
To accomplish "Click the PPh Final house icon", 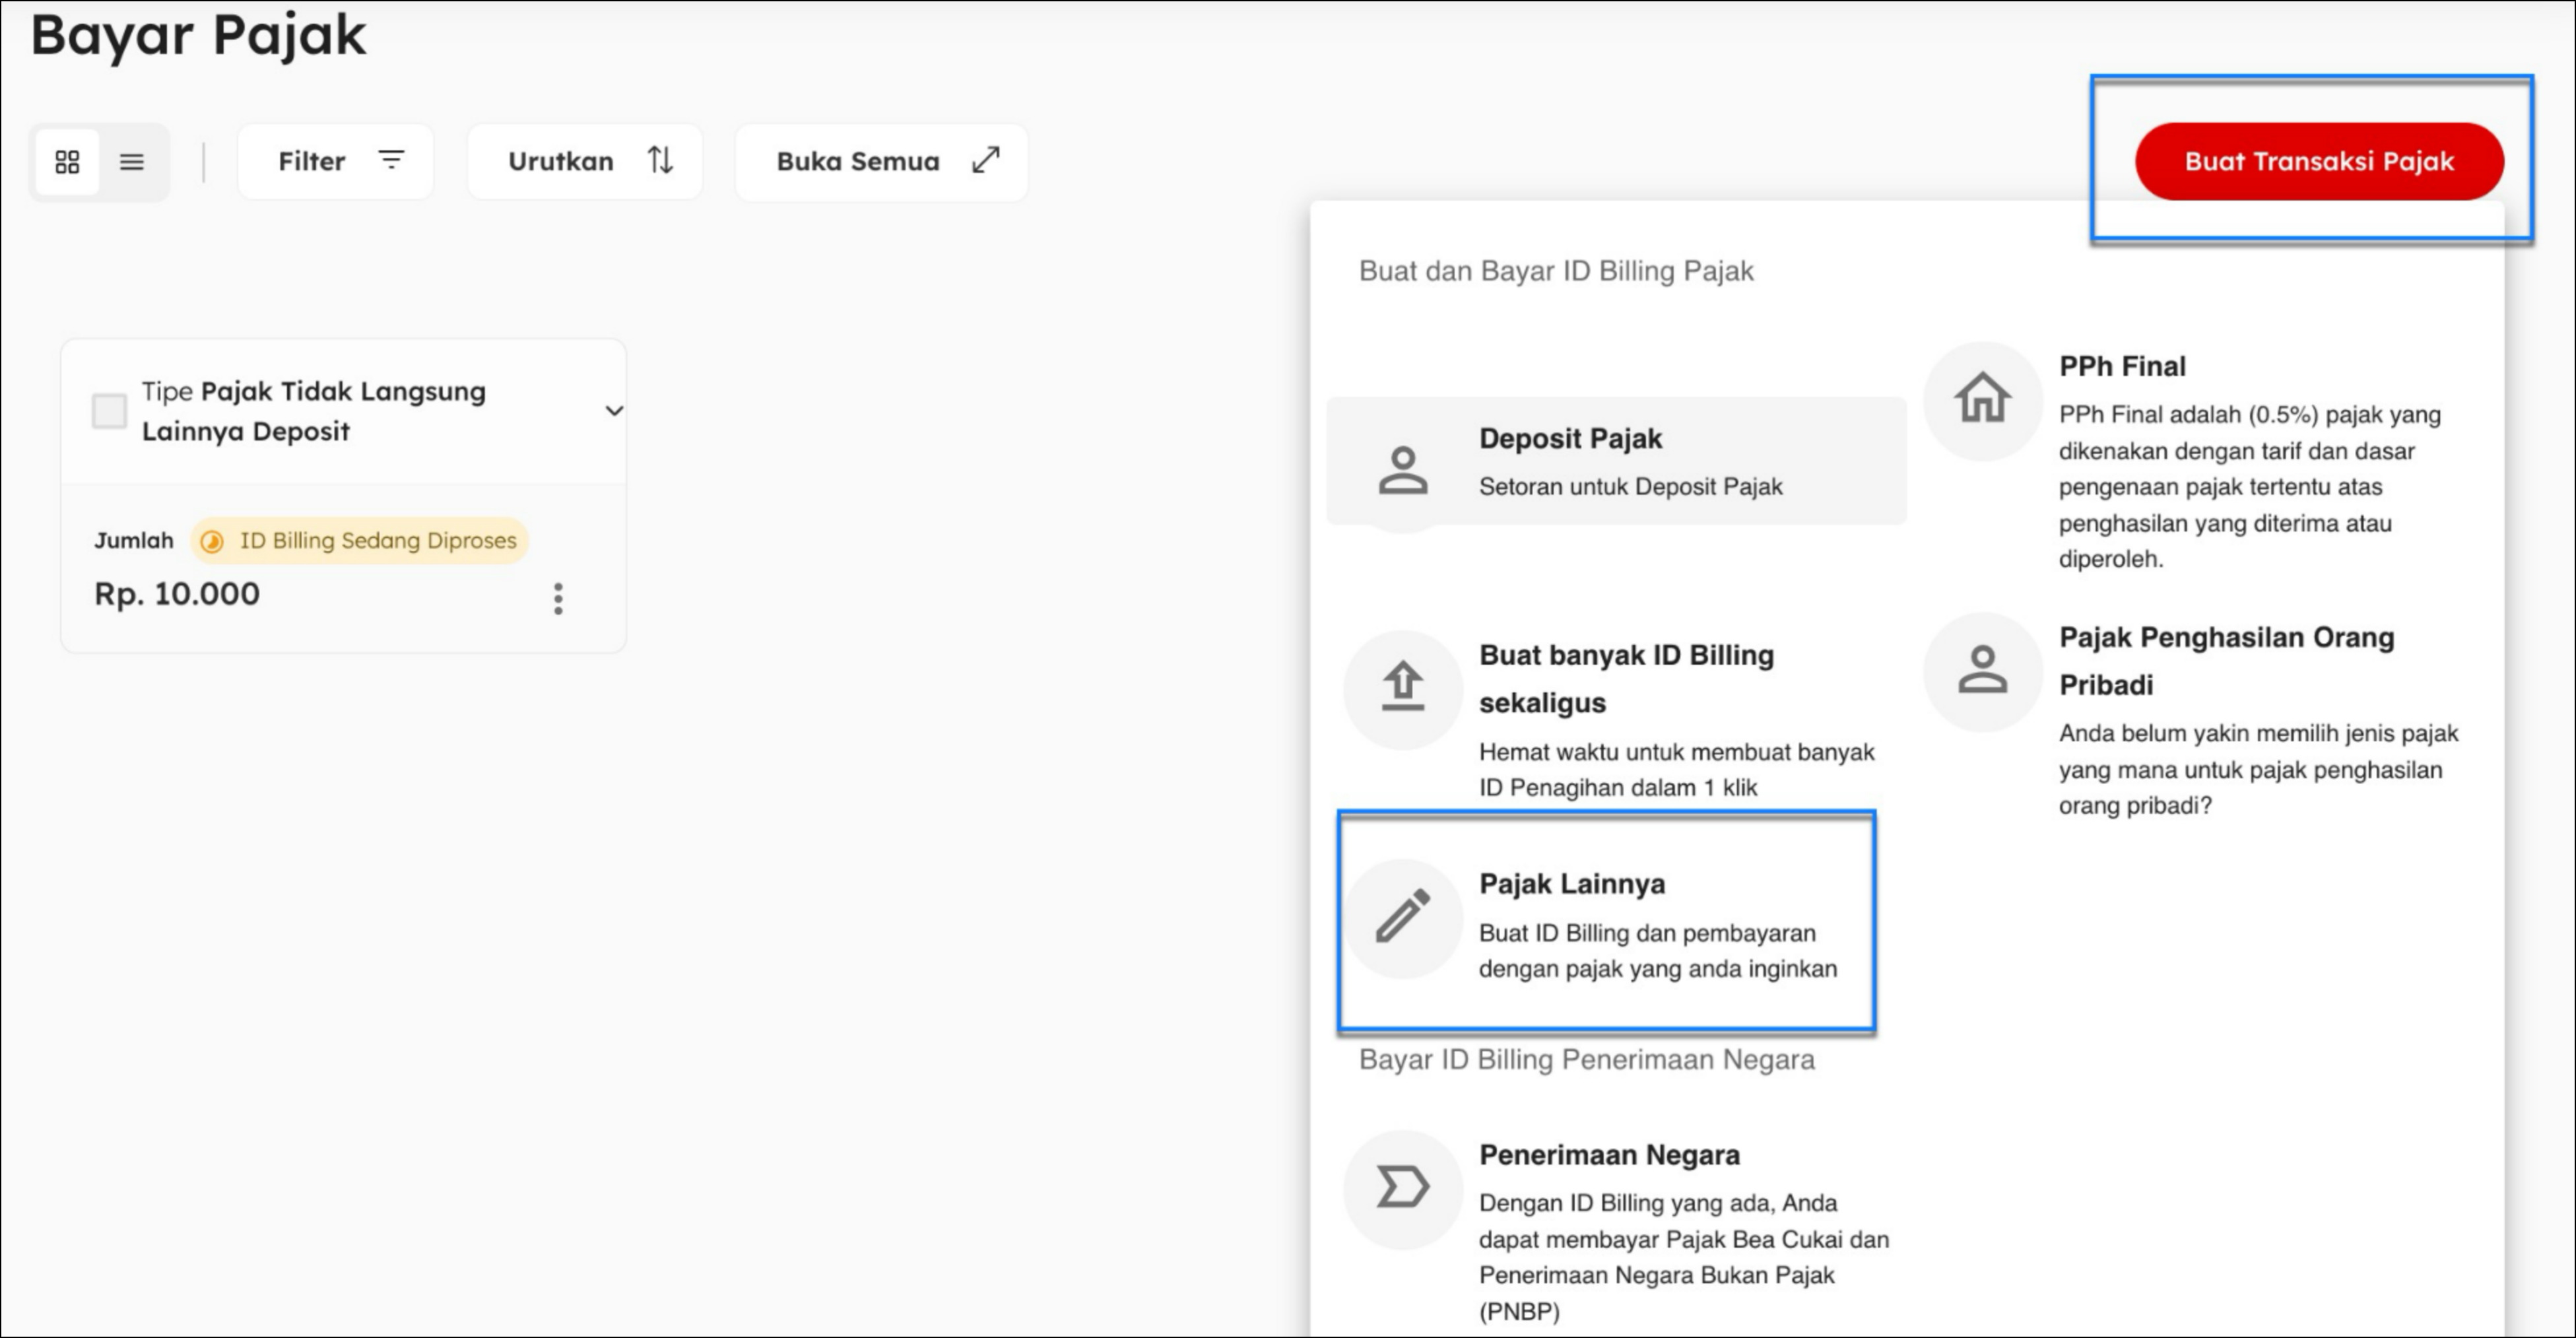I will (x=1982, y=399).
